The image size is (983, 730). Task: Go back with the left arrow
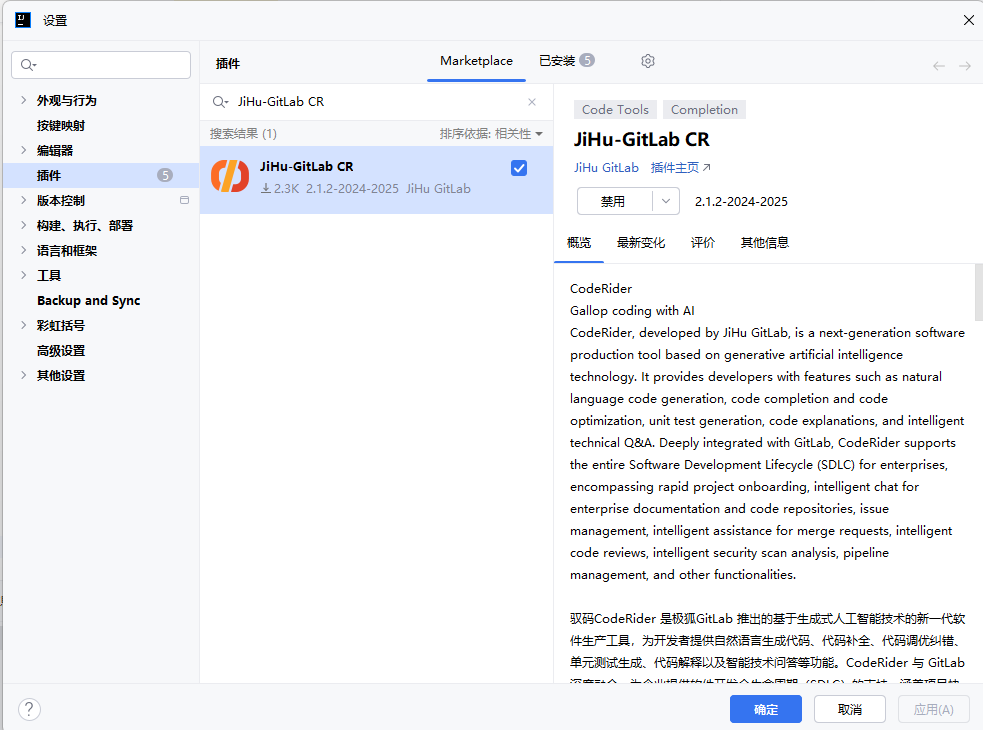coord(938,66)
